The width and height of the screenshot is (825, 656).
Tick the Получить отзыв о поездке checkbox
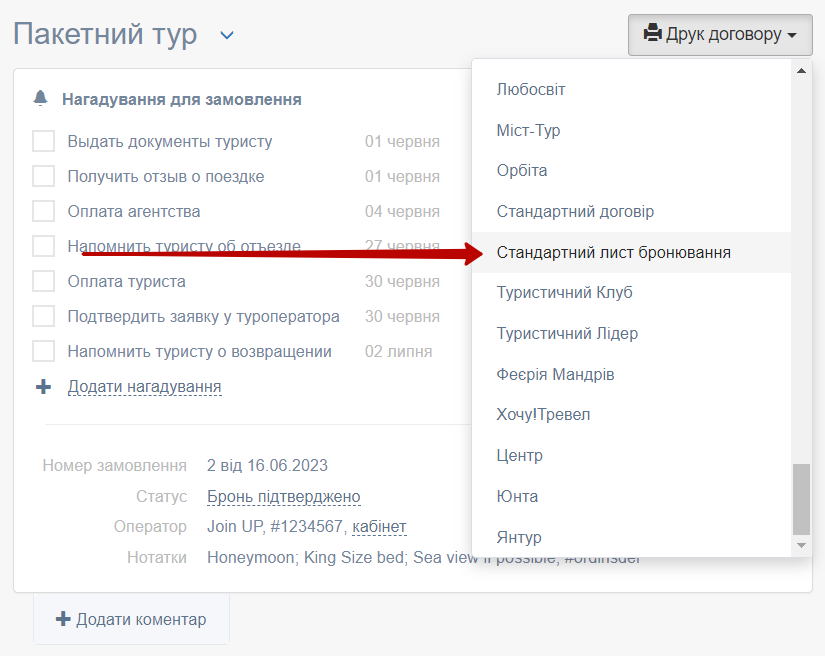[x=43, y=176]
